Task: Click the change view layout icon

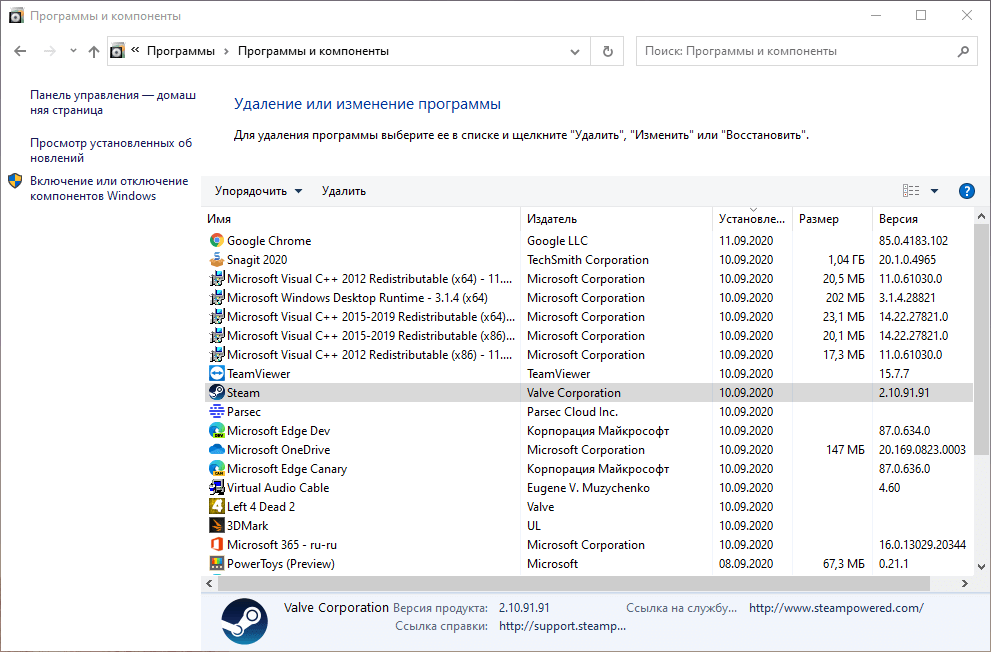Action: pyautogui.click(x=911, y=191)
